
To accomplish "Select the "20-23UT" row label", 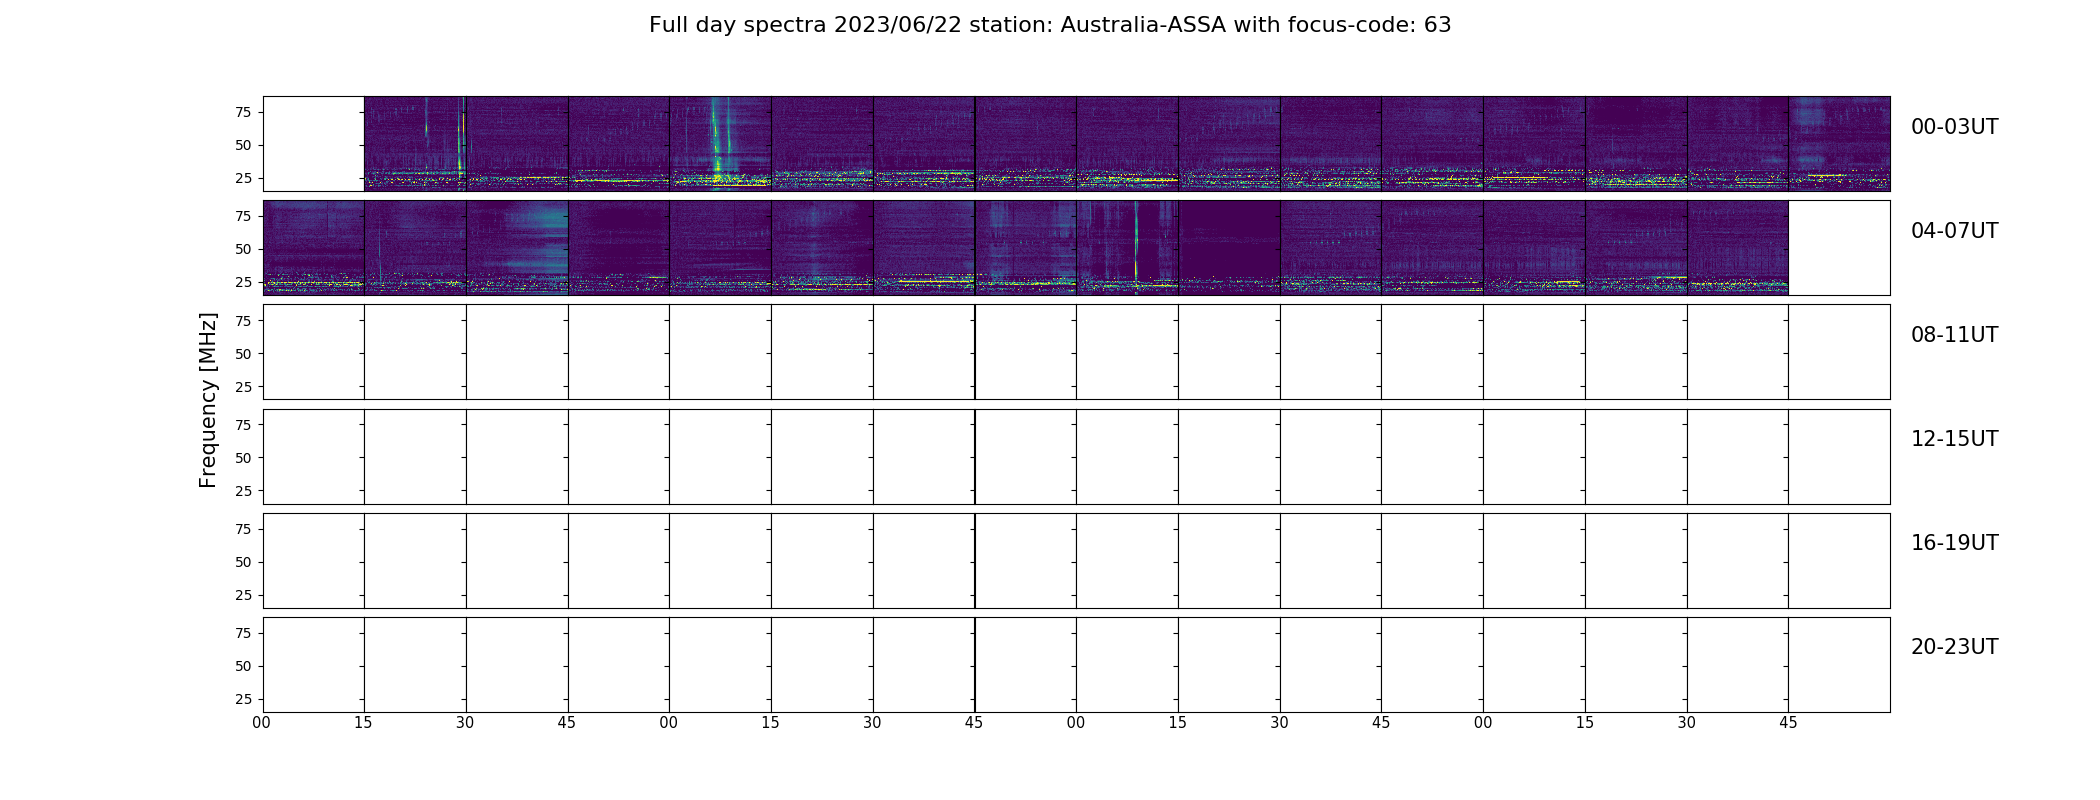I will tap(1954, 647).
